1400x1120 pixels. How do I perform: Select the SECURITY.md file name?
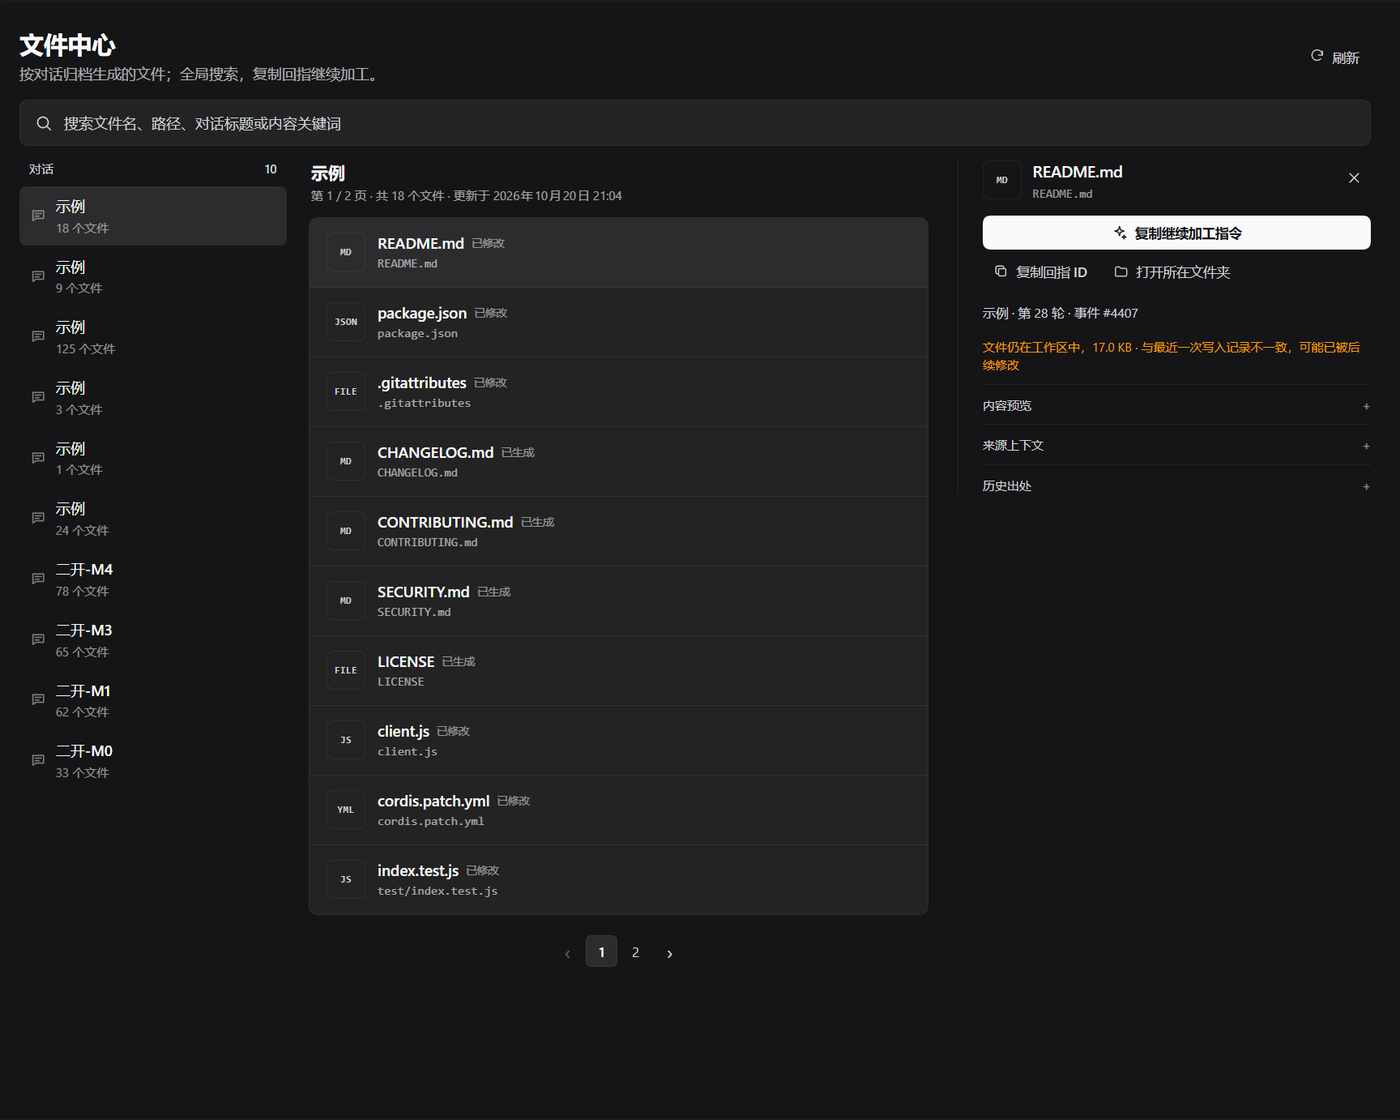[423, 592]
